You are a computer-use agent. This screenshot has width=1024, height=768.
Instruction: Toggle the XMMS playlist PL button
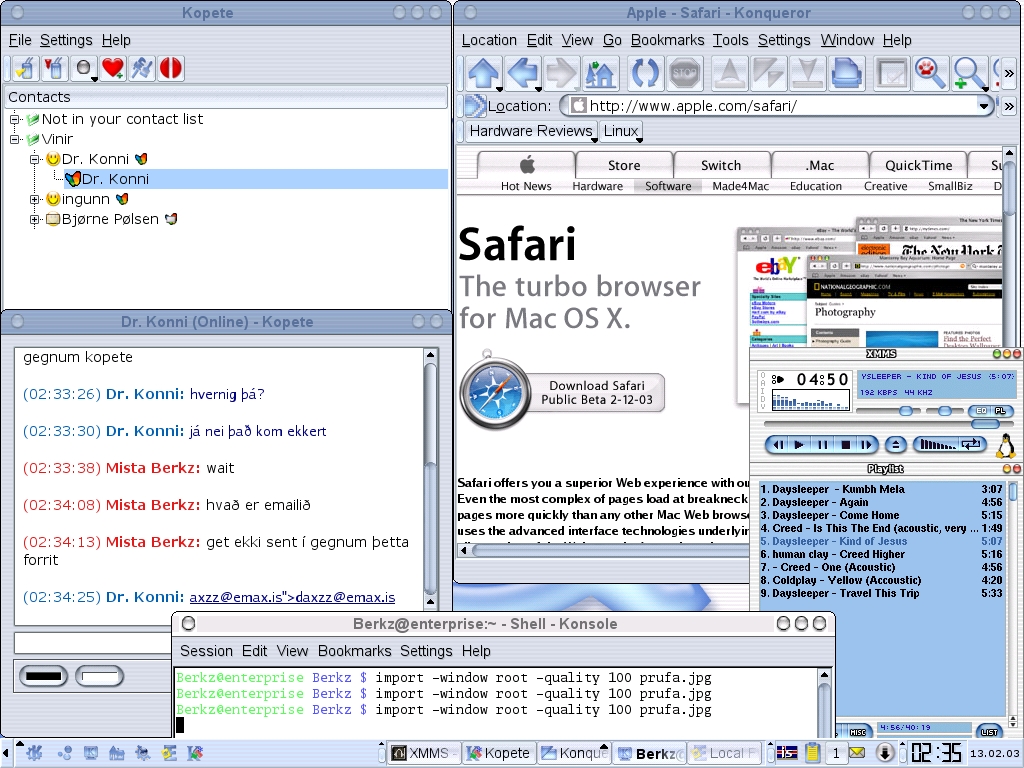coord(1000,410)
